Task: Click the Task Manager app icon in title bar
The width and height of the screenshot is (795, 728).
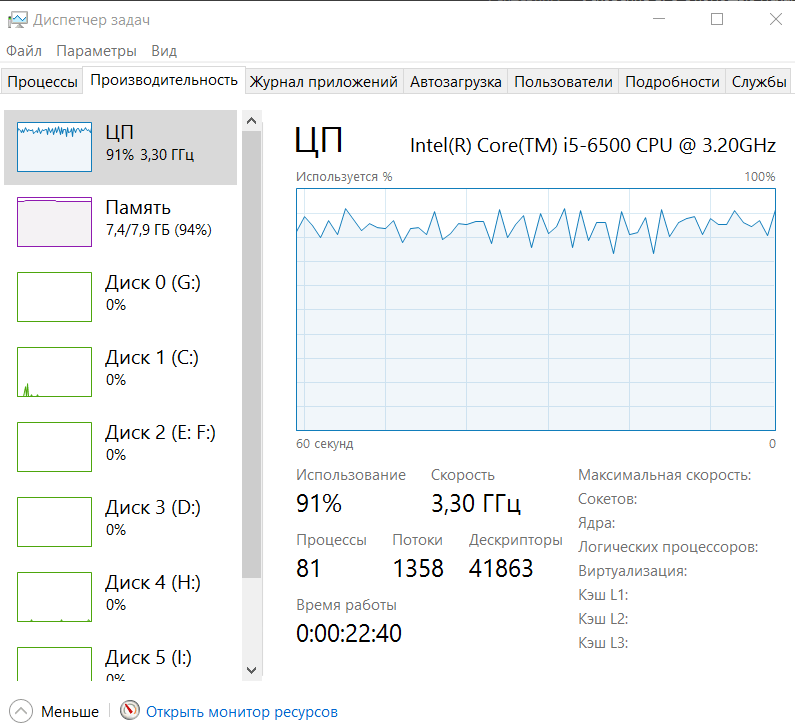Action: pos(17,20)
